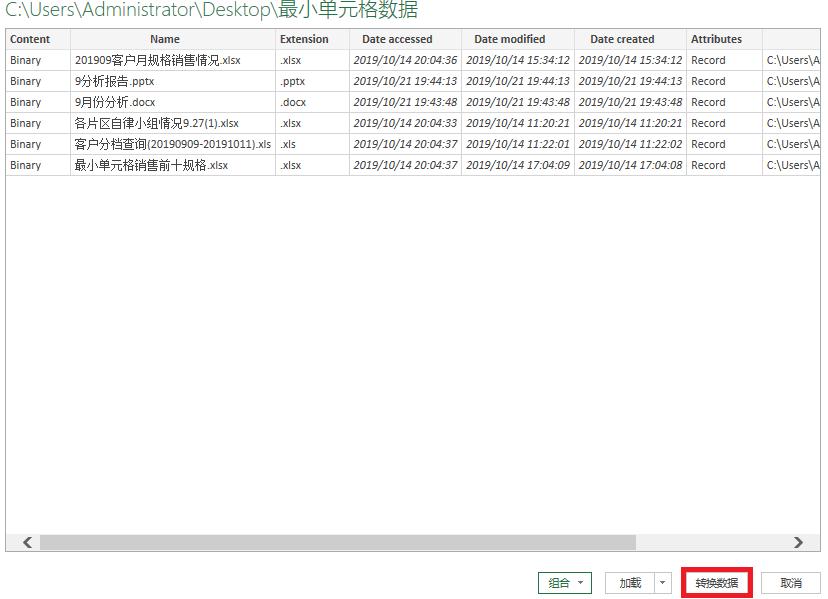828x599 pixels.
Task: Click the Date created column header
Action: point(621,39)
